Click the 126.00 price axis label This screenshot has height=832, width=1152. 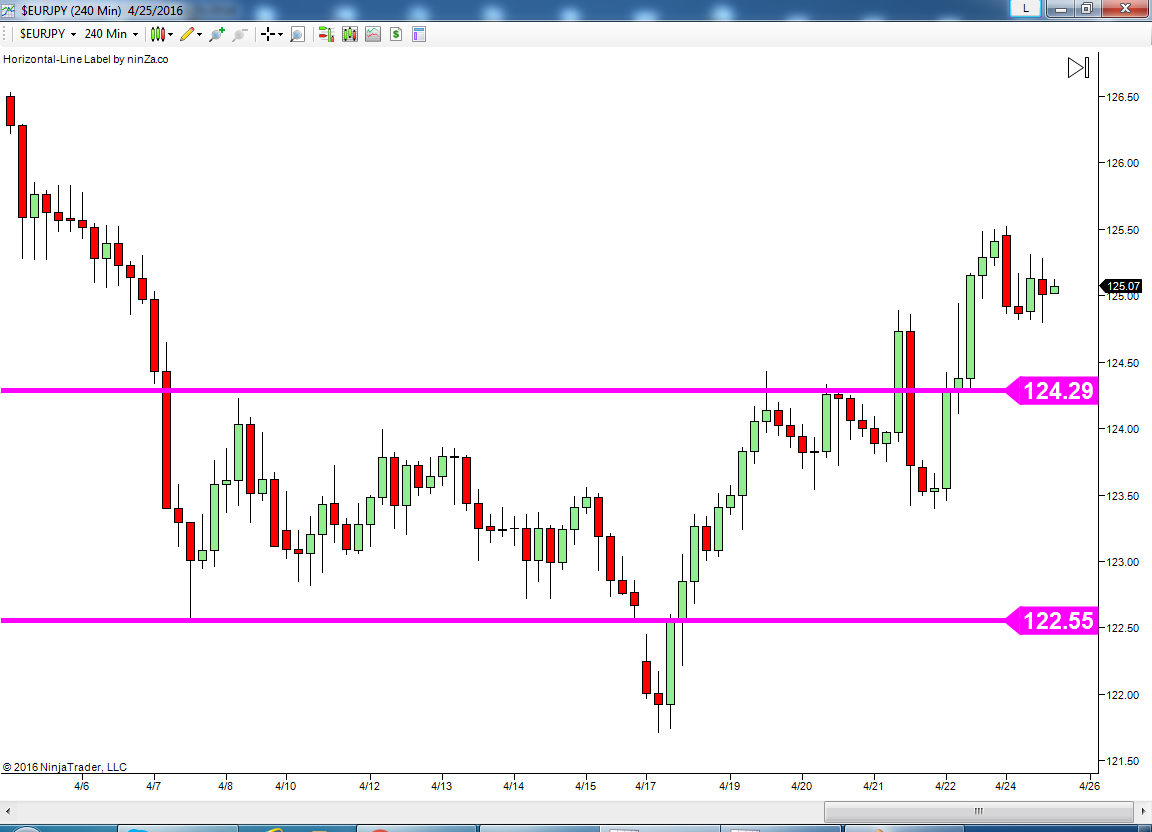tap(1123, 163)
